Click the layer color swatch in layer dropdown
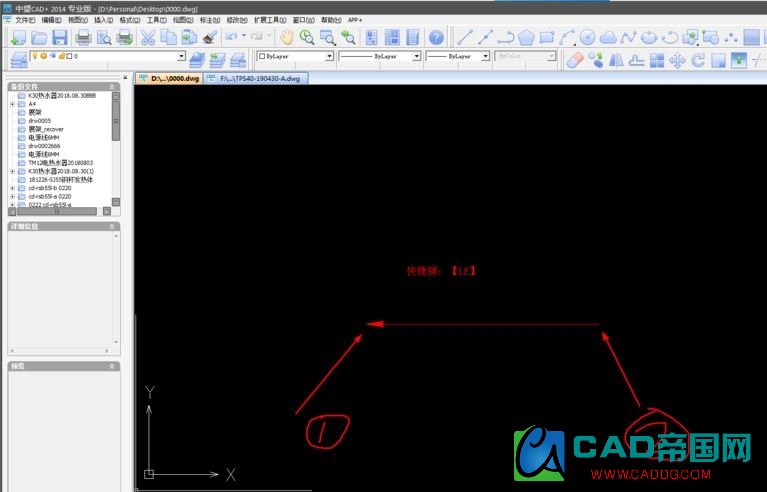The width and height of the screenshot is (767, 492). click(69, 56)
